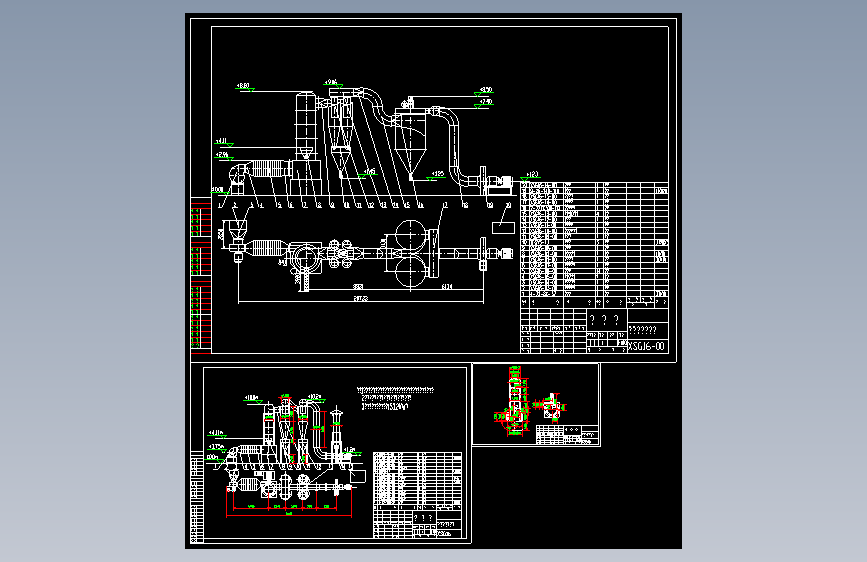Click the notes text block in the lower-left sheet
The image size is (867, 562).
point(396,398)
